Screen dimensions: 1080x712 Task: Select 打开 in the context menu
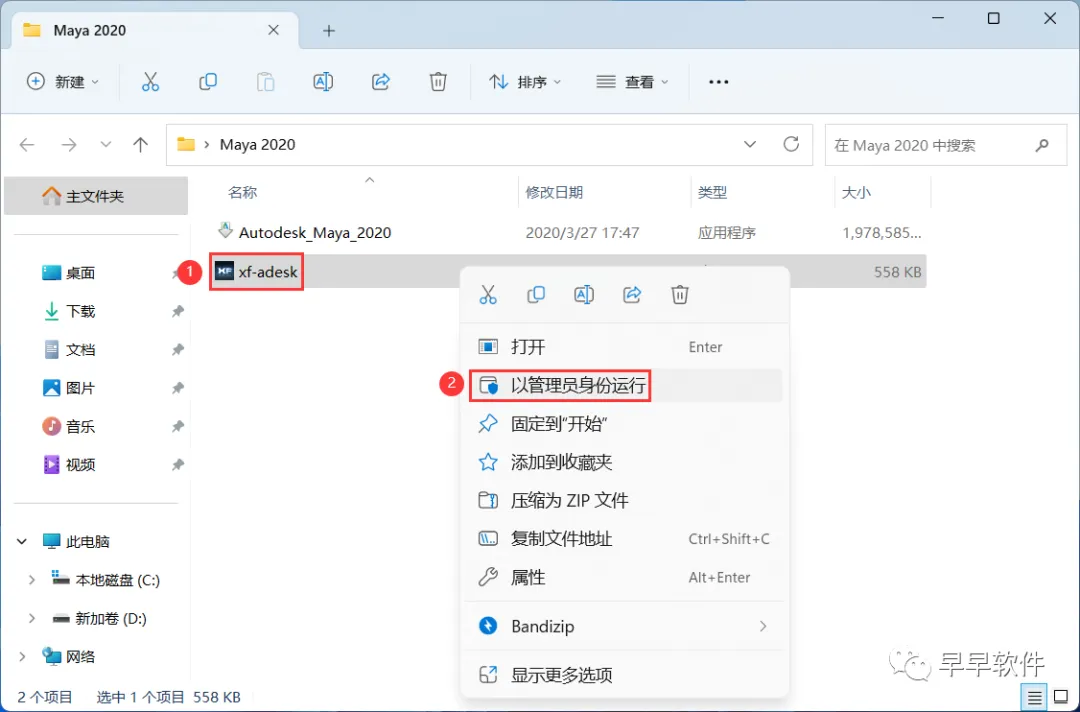pos(624,347)
